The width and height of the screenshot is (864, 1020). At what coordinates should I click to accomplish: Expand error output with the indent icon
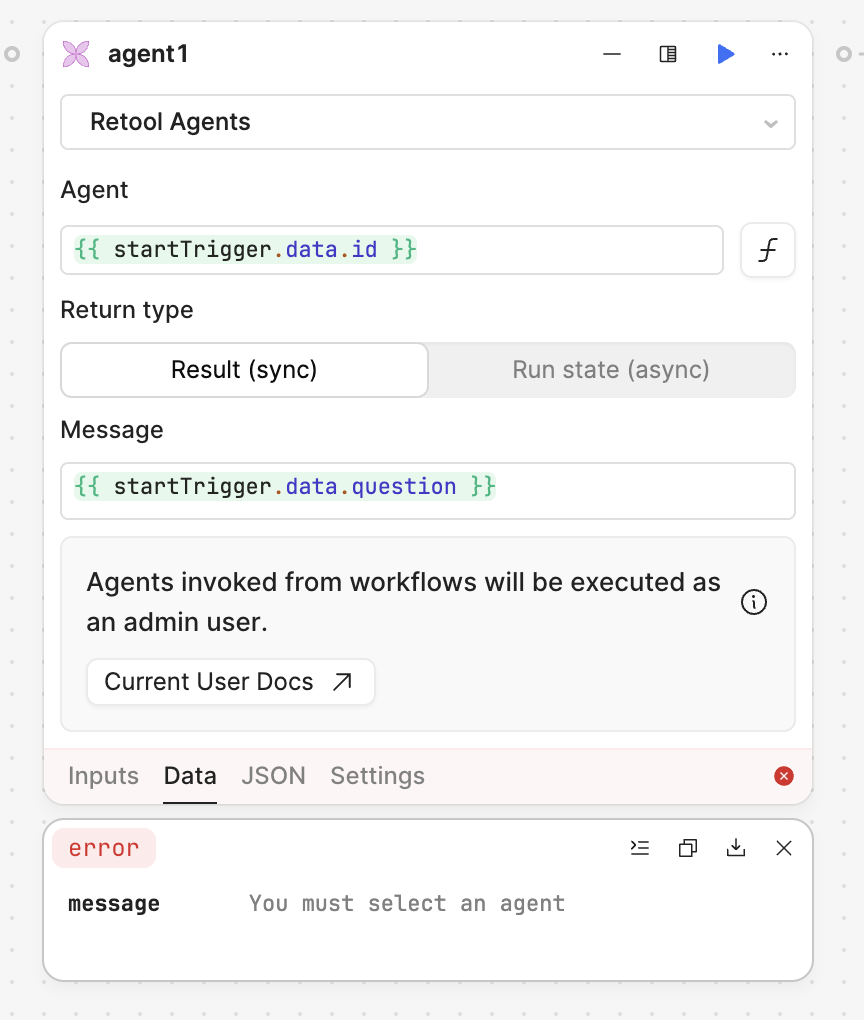point(640,848)
